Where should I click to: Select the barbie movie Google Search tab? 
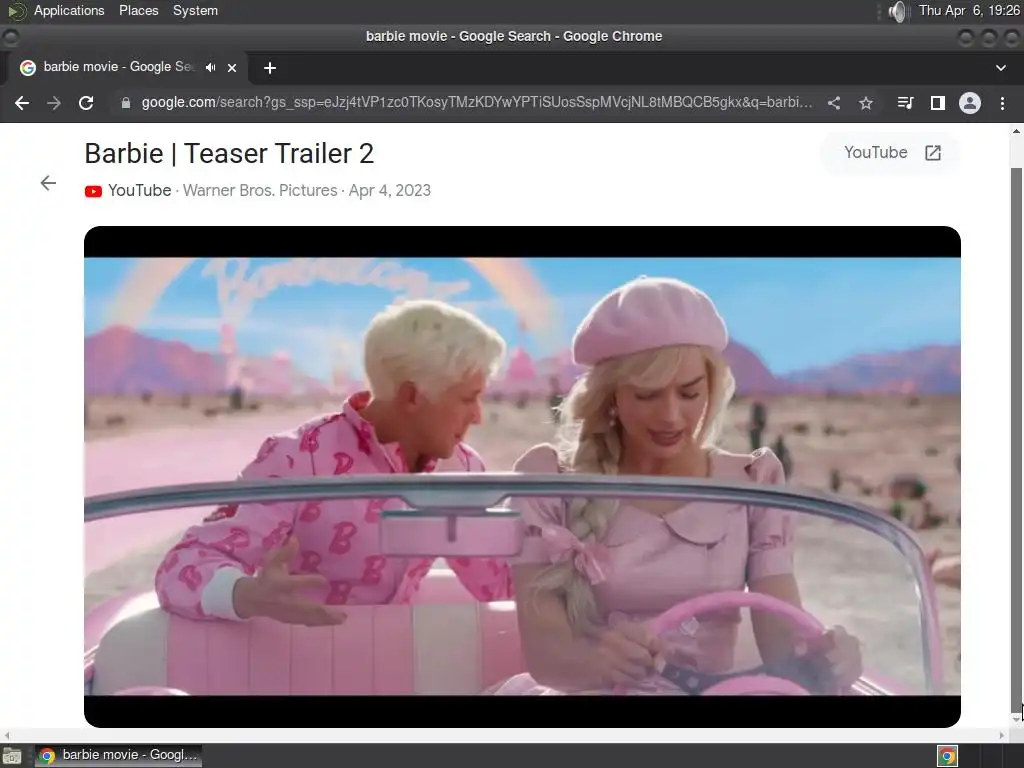click(127, 67)
